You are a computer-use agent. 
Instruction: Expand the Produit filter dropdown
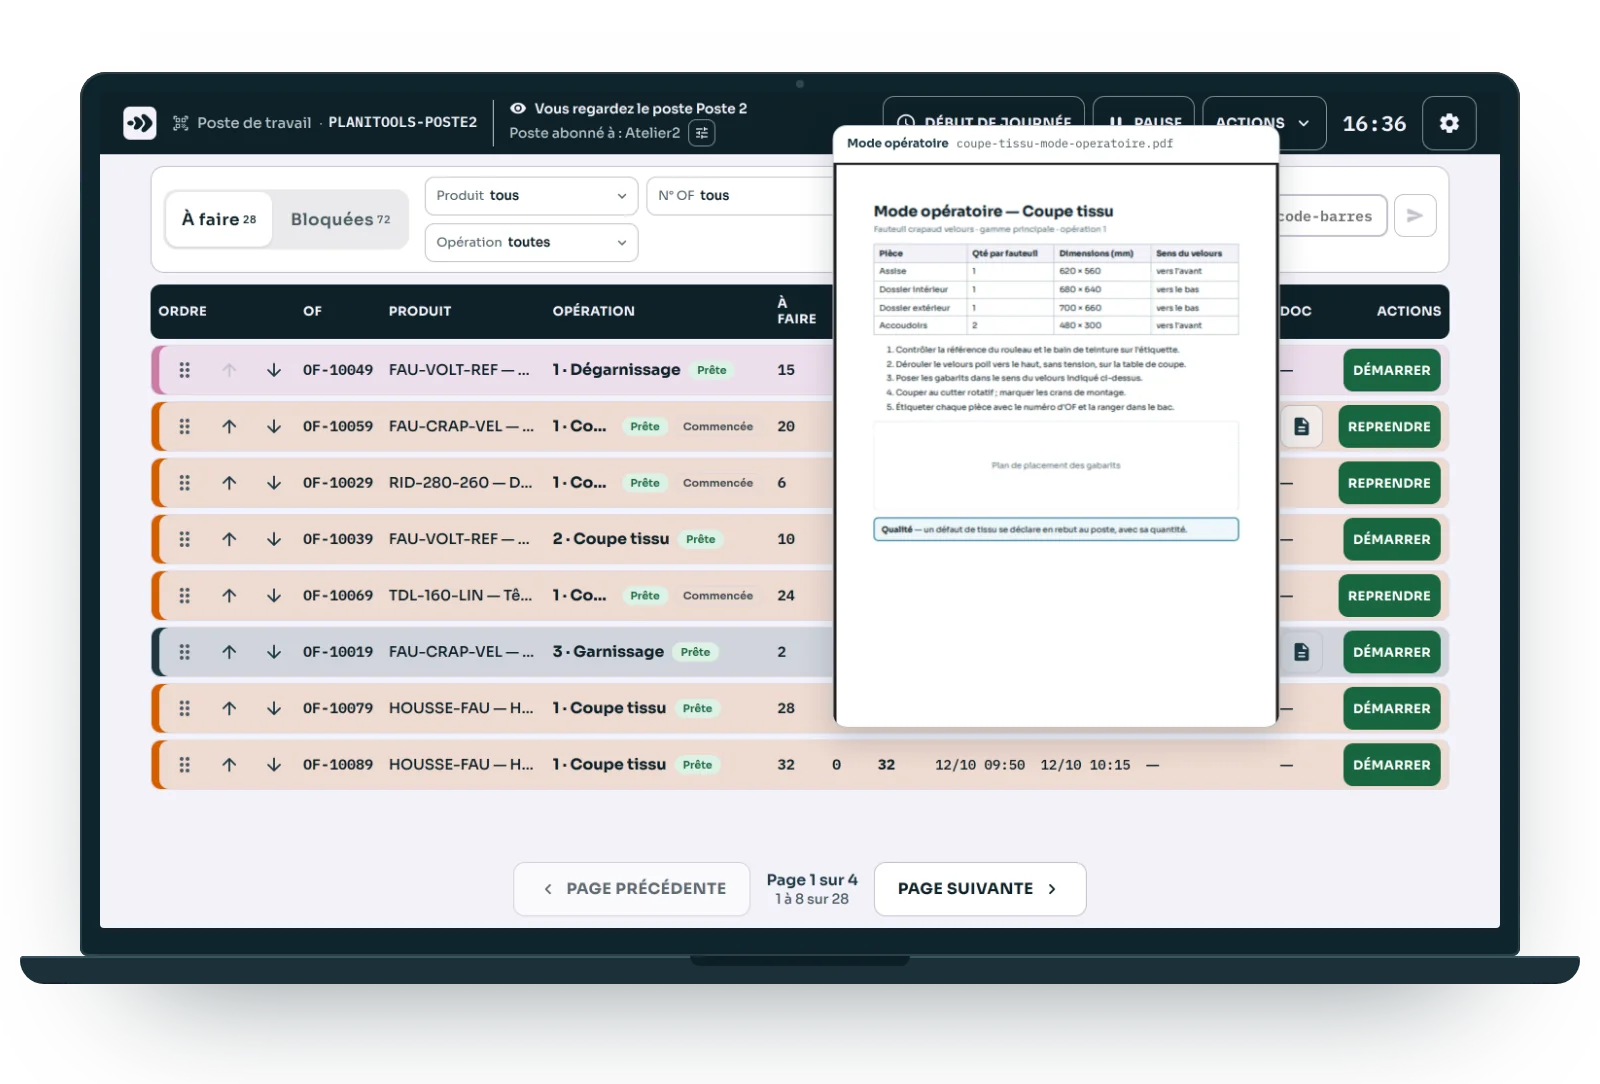click(531, 196)
